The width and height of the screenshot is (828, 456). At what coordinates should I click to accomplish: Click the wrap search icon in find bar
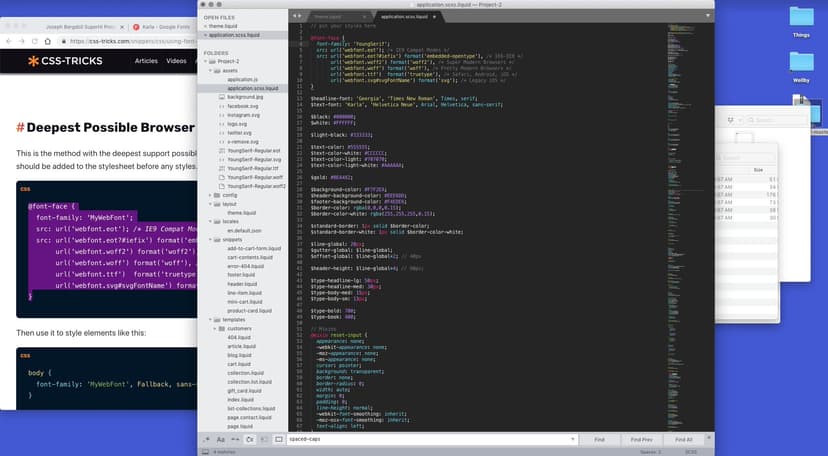pos(249,439)
